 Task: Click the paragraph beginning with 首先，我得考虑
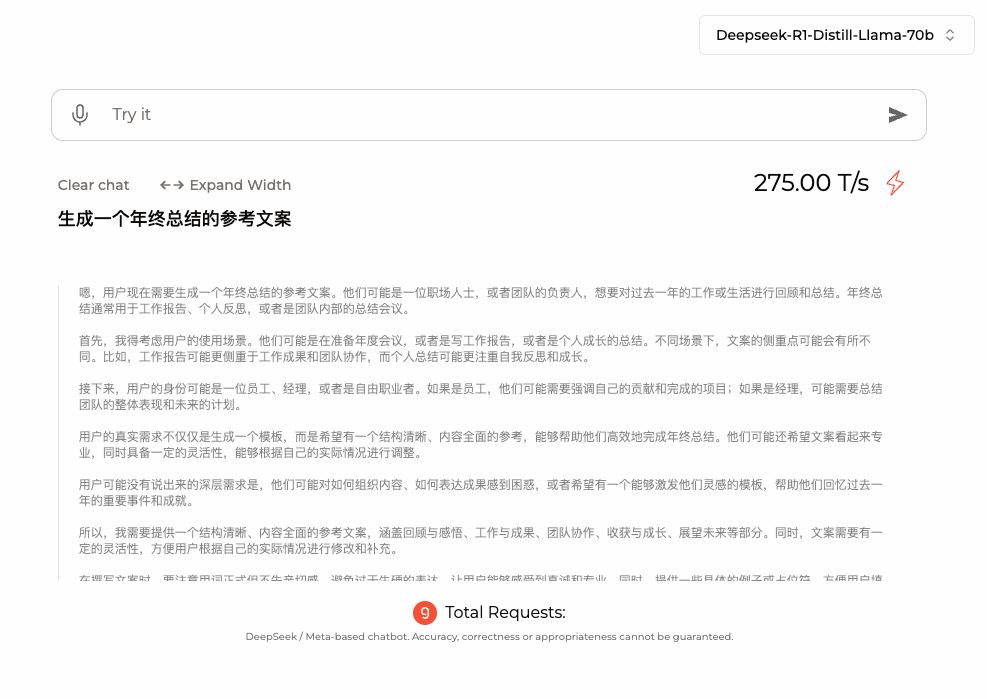click(x=475, y=349)
